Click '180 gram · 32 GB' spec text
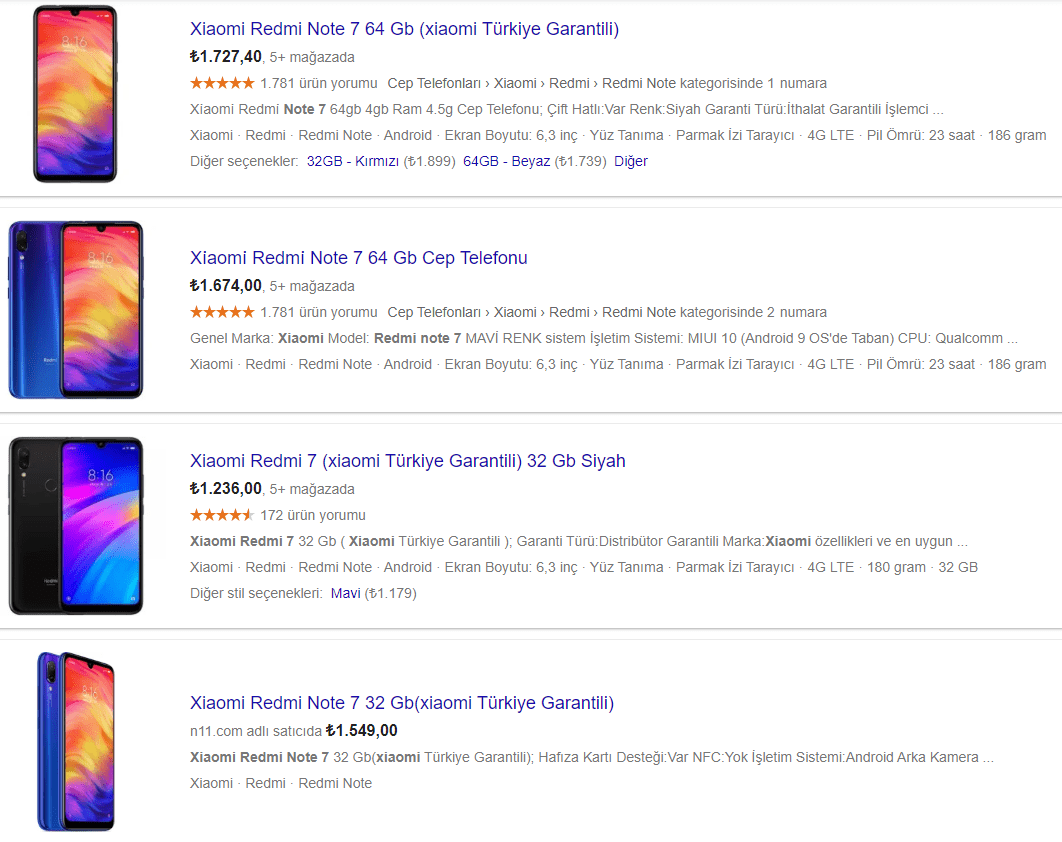This screenshot has width=1062, height=842. point(922,568)
